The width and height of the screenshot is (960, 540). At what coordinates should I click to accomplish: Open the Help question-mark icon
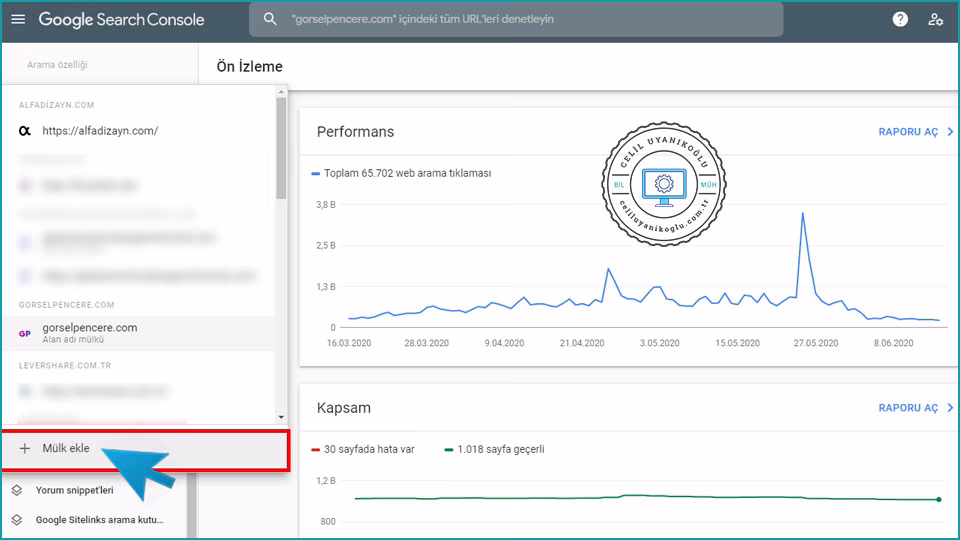(900, 19)
